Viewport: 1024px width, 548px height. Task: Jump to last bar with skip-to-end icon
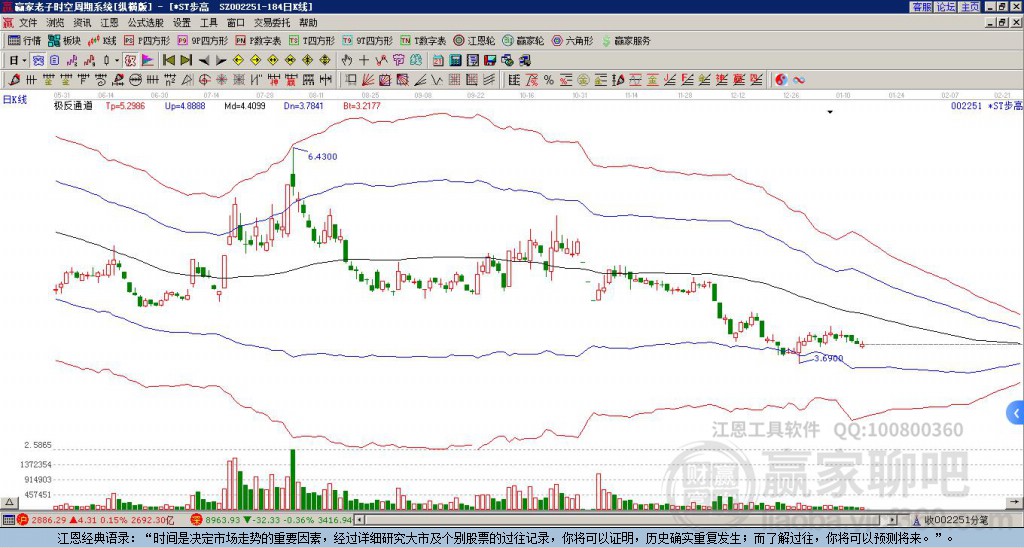[186, 61]
